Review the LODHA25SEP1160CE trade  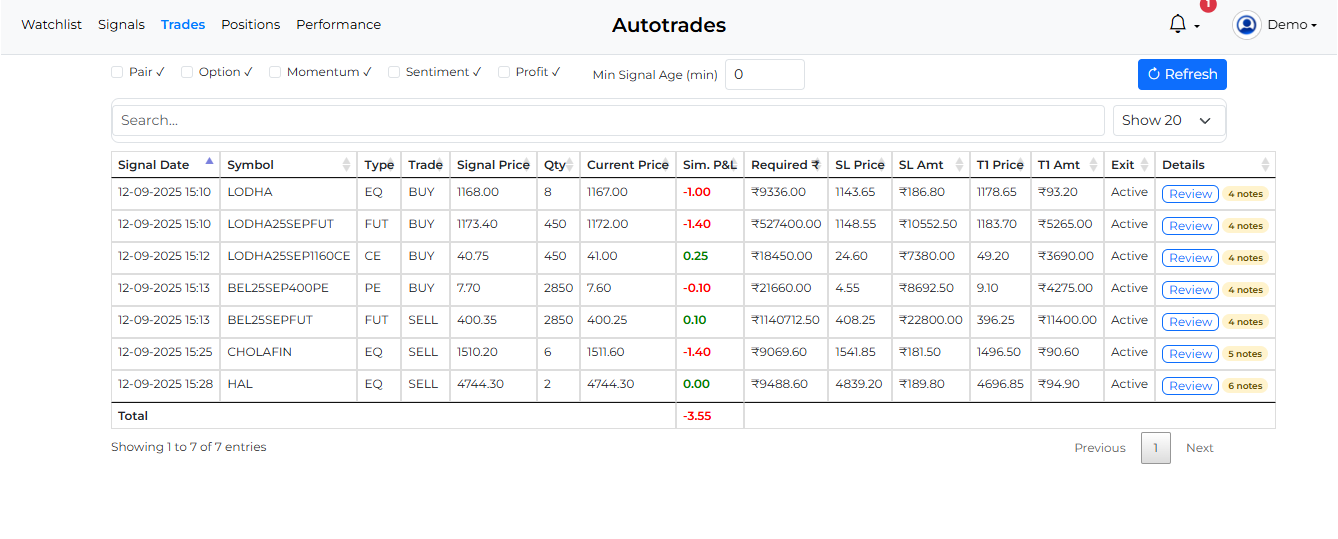(1190, 258)
